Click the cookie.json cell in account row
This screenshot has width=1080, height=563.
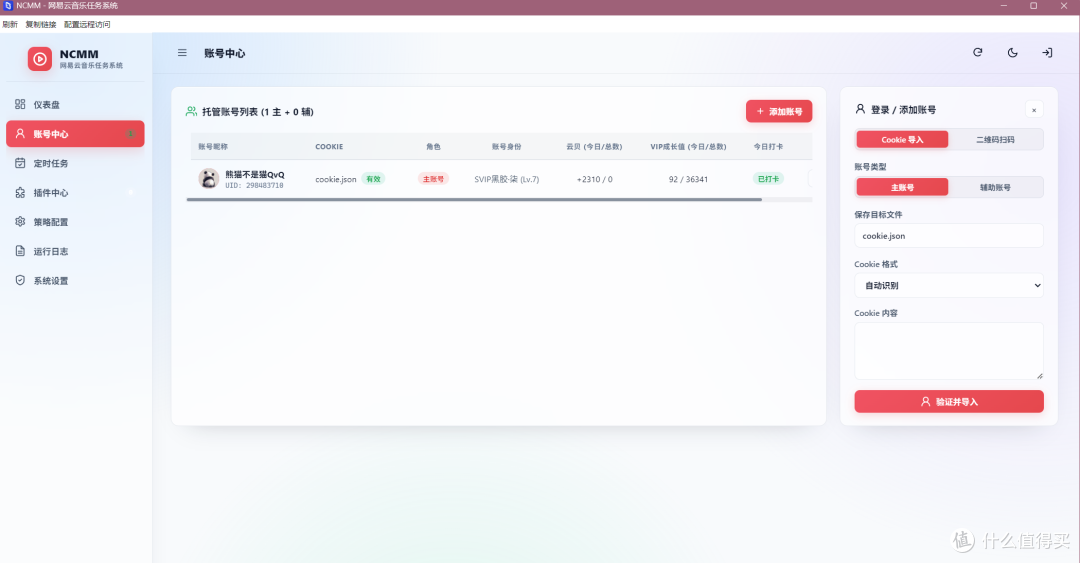tap(335, 179)
